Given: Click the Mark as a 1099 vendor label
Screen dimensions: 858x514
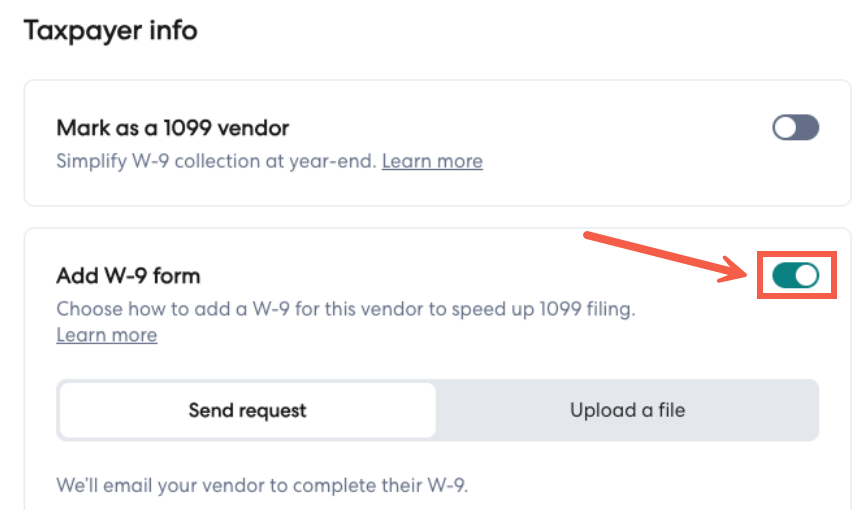Looking at the screenshot, I should tap(172, 128).
